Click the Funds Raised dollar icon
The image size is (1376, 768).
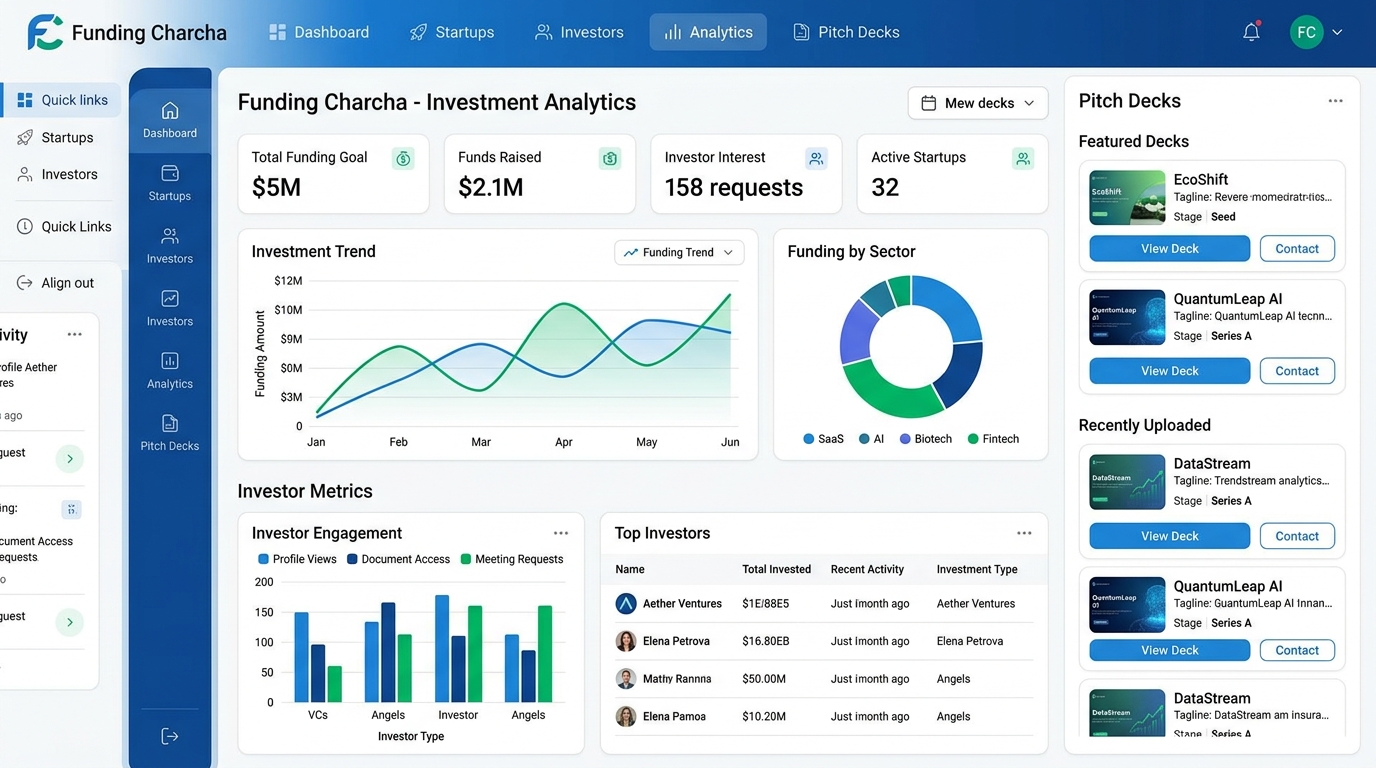[x=610, y=158]
